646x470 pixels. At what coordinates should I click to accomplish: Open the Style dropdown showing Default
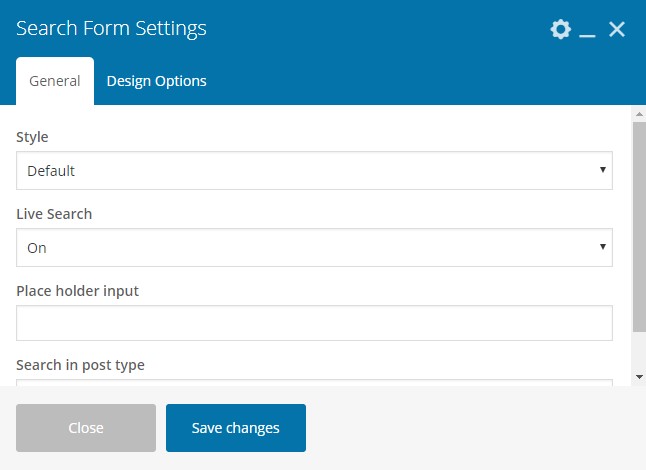[x=314, y=171]
